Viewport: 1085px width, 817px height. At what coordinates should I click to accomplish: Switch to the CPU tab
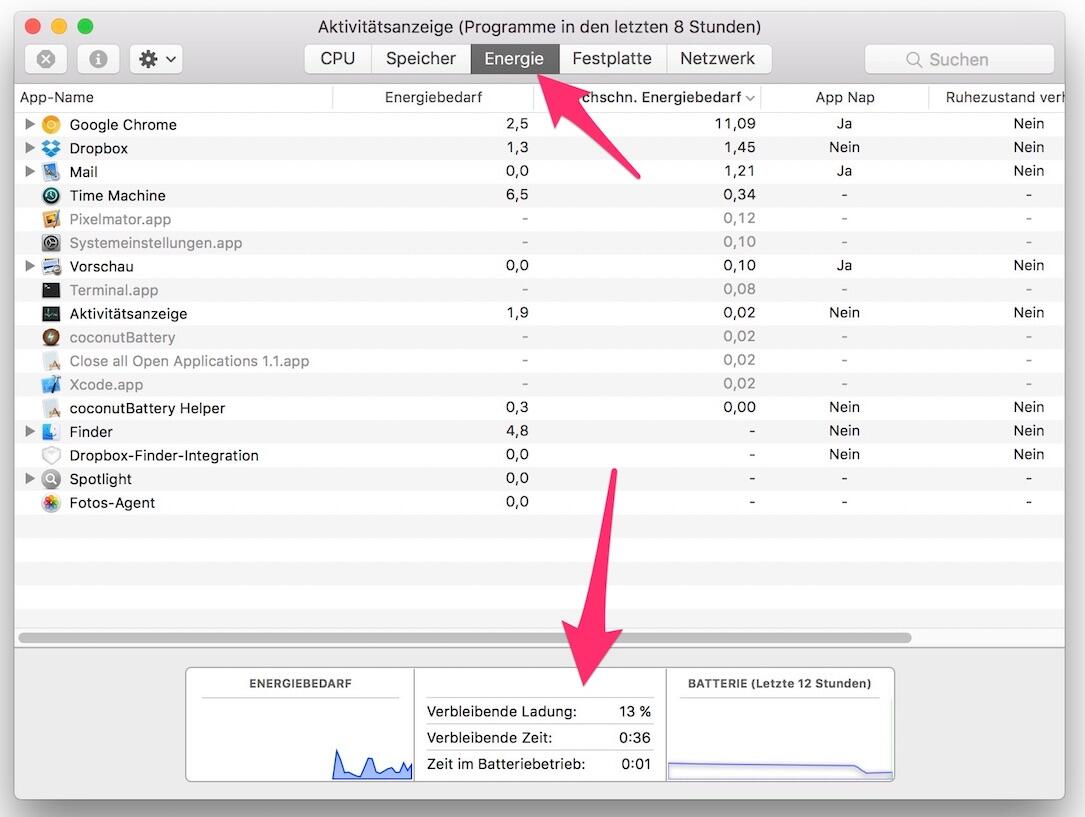point(337,59)
